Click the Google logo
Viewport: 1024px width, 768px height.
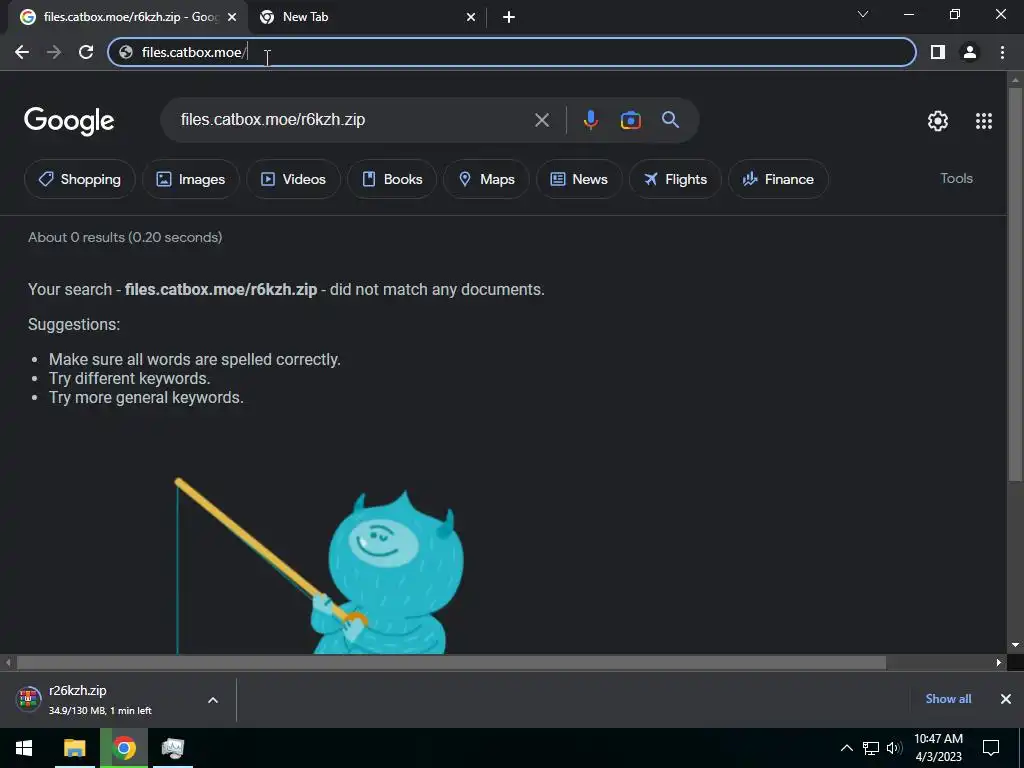pos(69,121)
